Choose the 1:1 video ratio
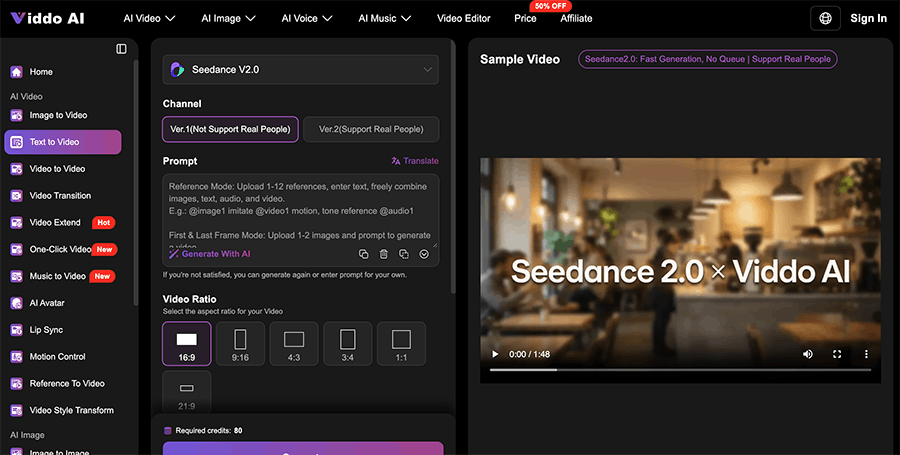This screenshot has height=455, width=900. click(x=401, y=343)
